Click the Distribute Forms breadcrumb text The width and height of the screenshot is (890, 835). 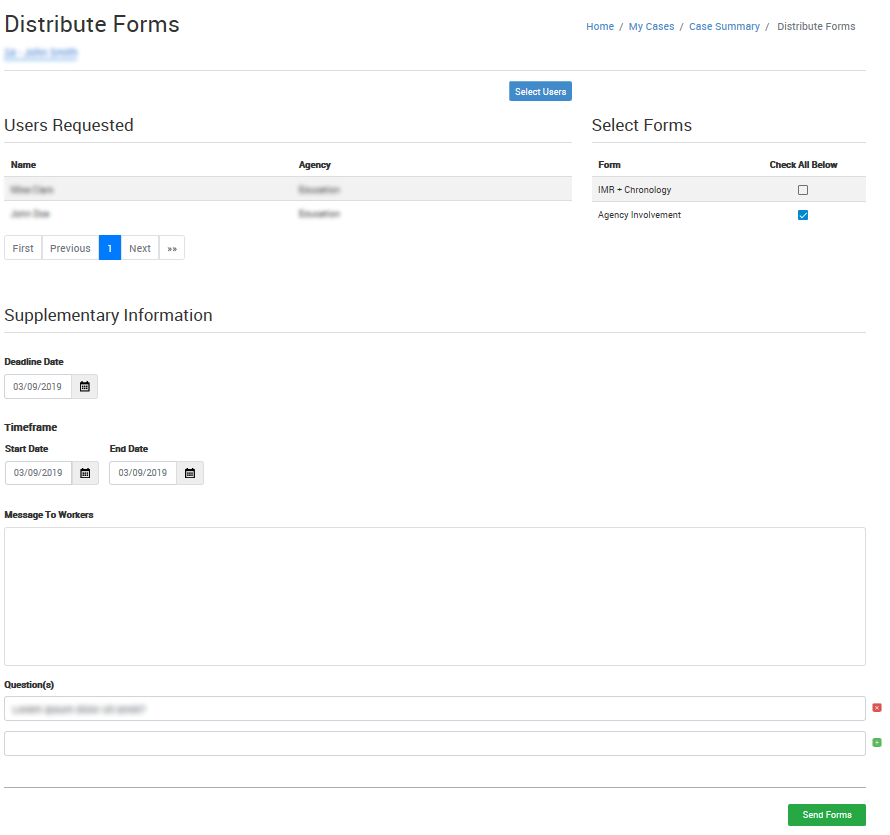(816, 27)
